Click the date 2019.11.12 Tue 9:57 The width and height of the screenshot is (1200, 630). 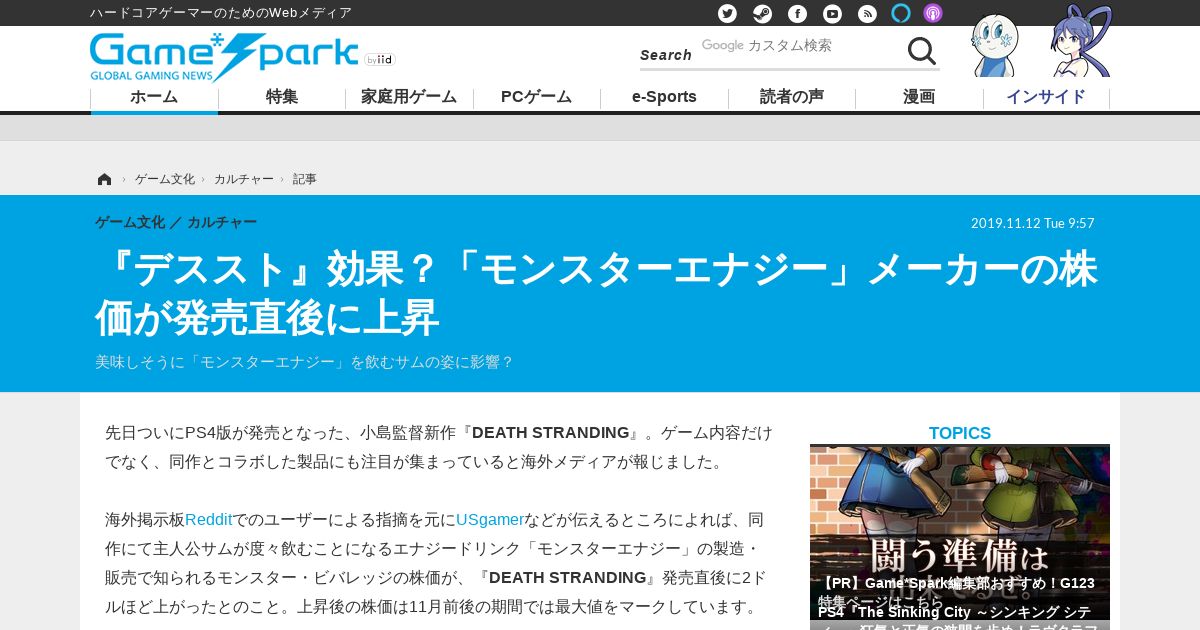[1033, 223]
